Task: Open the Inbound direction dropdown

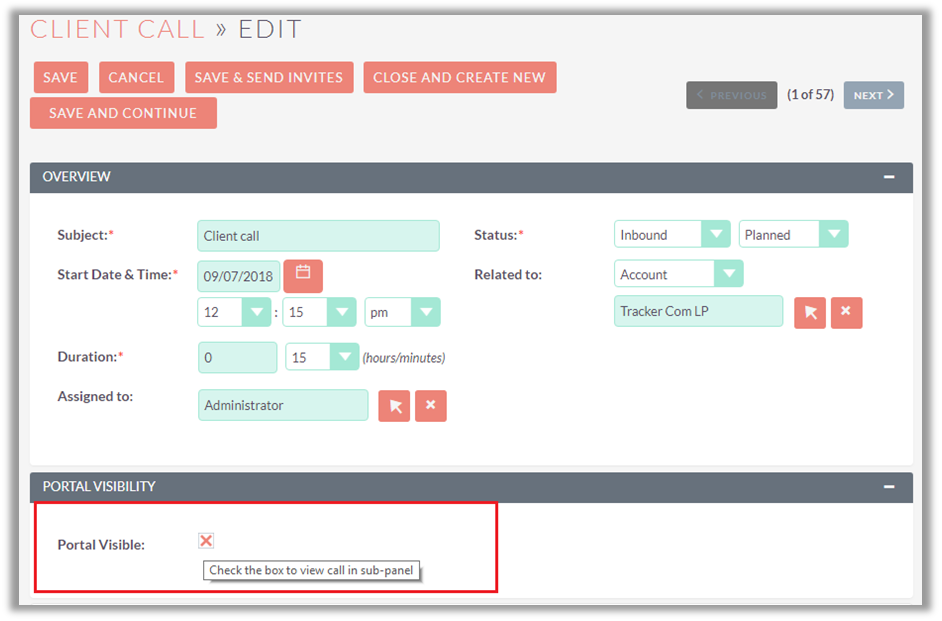Action: click(672, 235)
